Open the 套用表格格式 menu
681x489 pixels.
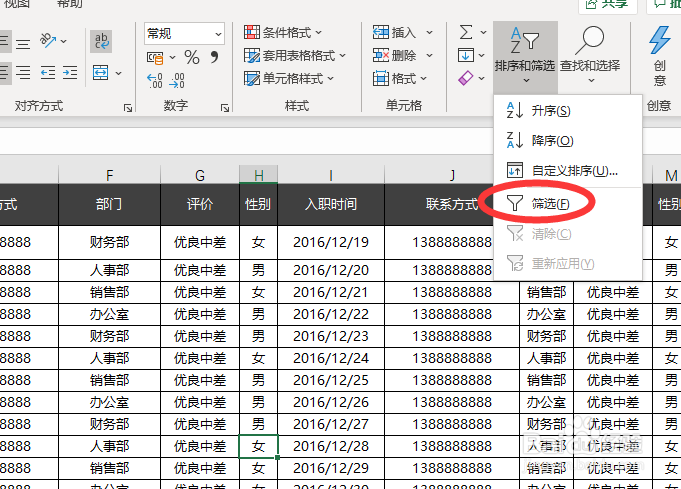point(295,56)
